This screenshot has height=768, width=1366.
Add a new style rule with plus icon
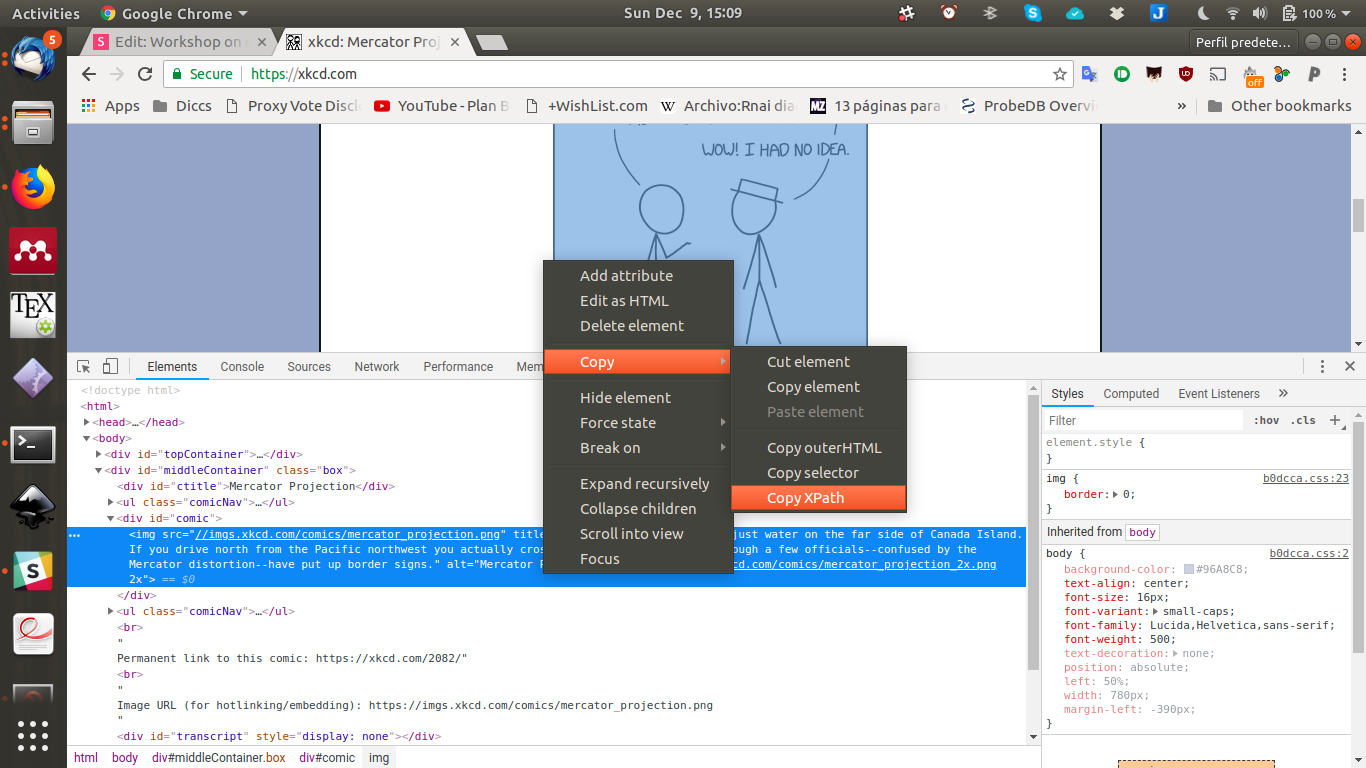tap(1335, 421)
